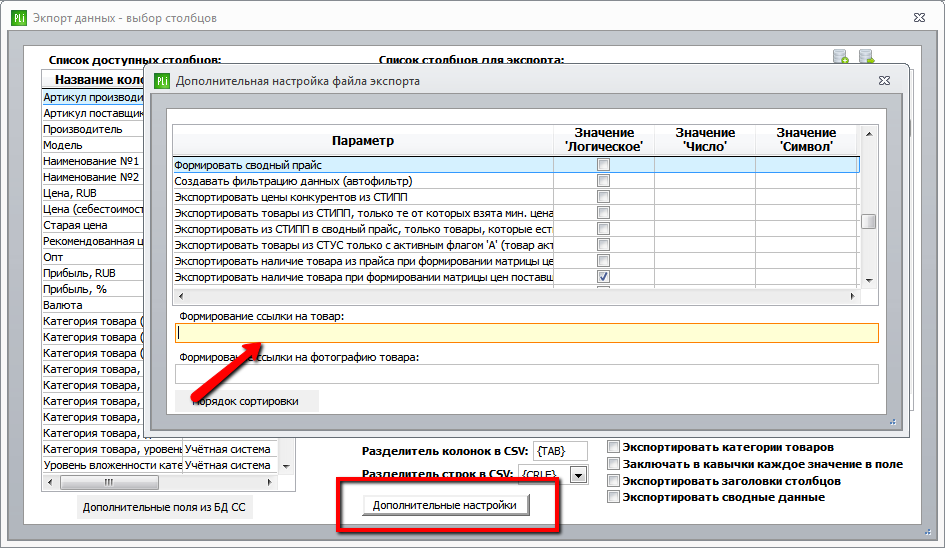Click the database export arrow icon

point(867,57)
